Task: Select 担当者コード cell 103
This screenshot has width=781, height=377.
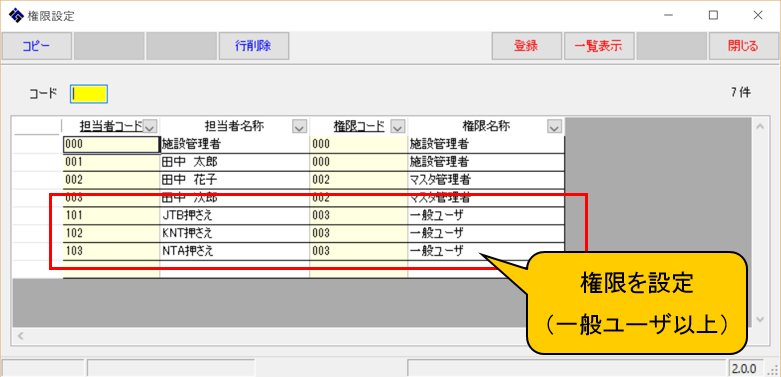Action: tap(111, 251)
